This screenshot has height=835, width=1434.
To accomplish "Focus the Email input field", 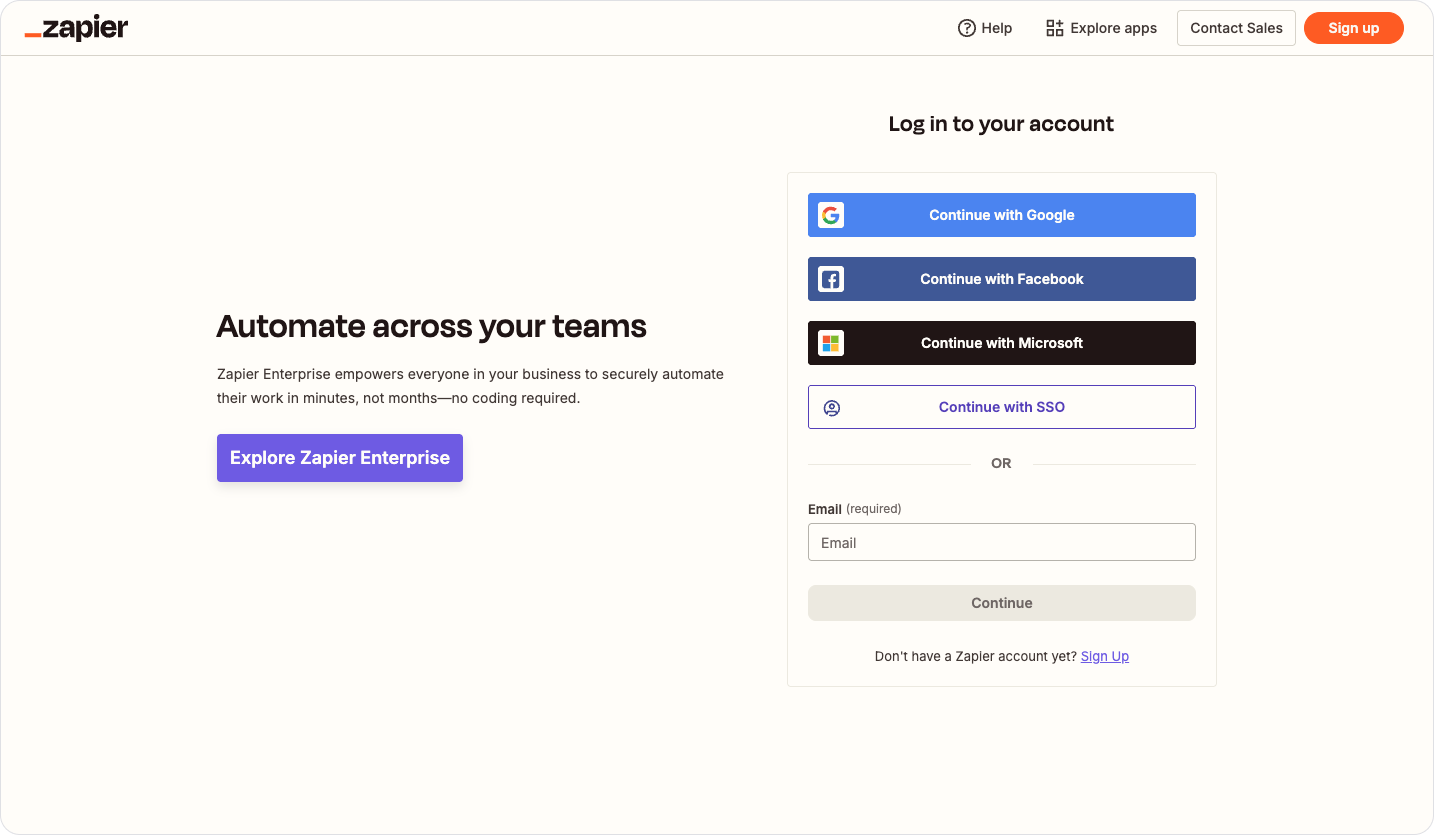I will [1001, 542].
